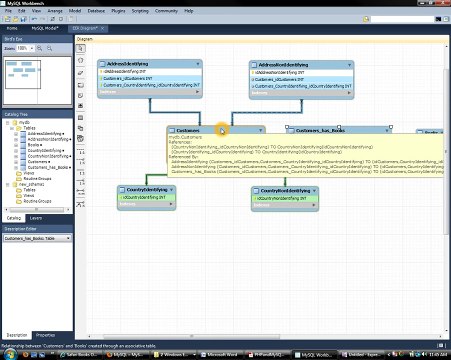
Task: Open the Zoom percentage dropdown
Action: [x=32, y=48]
